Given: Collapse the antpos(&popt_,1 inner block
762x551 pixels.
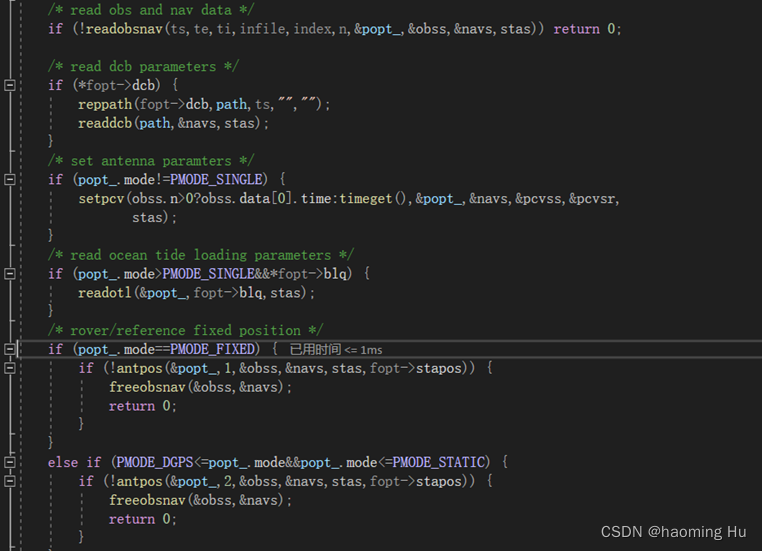Looking at the screenshot, I should pos(10,368).
